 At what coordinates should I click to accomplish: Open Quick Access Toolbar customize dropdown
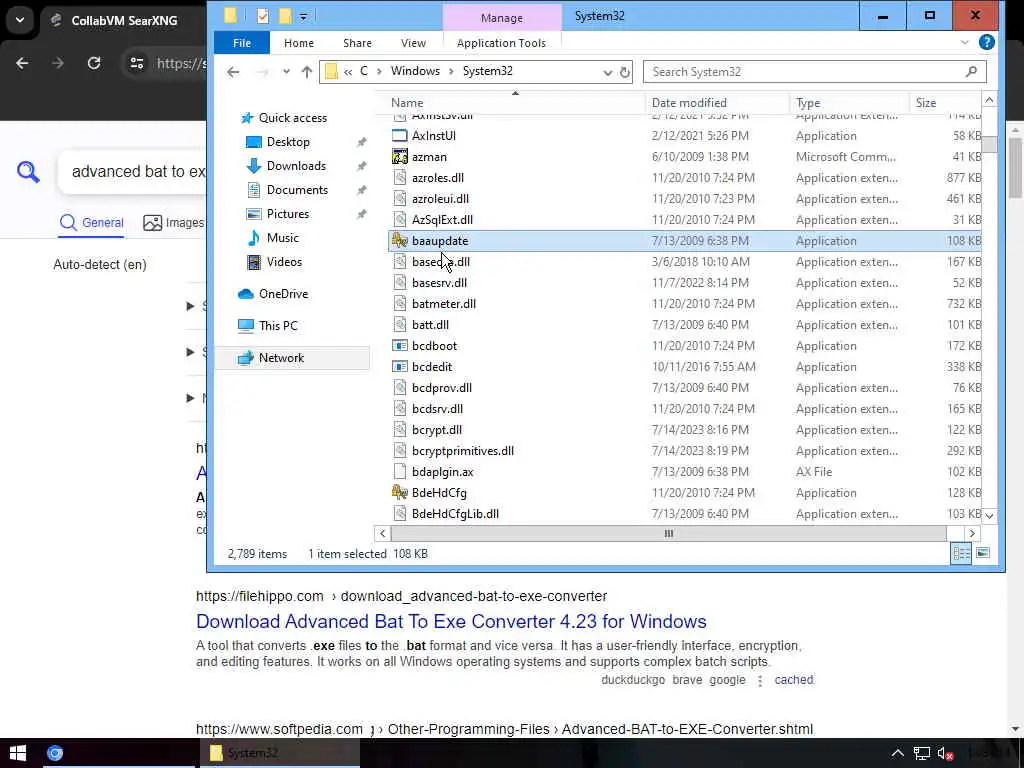[303, 17]
